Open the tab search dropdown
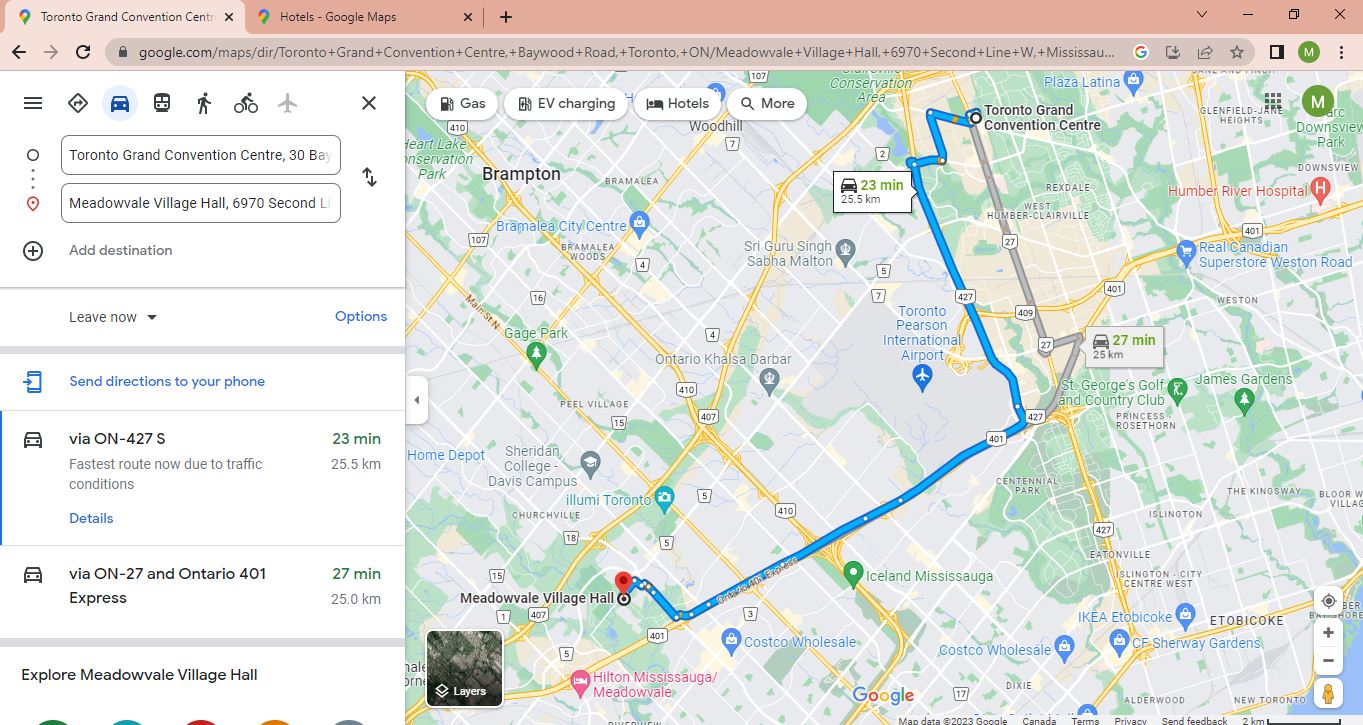This screenshot has width=1363, height=725. (x=1202, y=15)
